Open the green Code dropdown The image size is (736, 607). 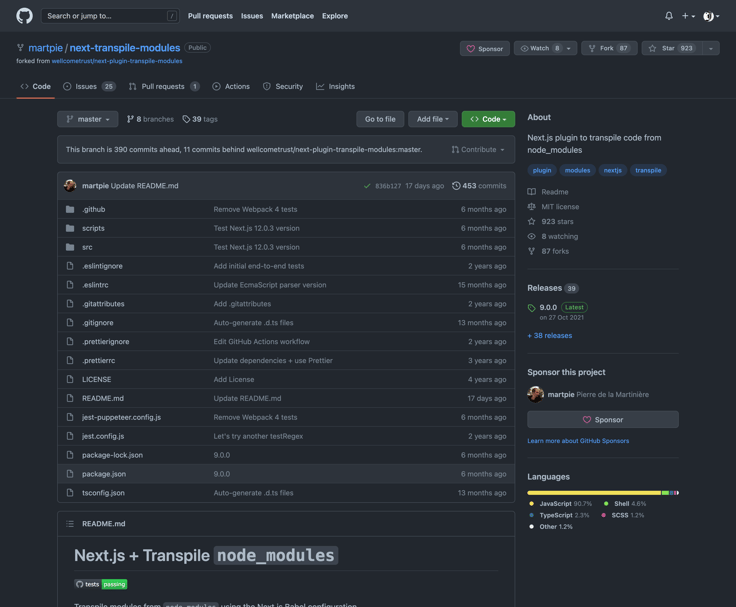488,119
